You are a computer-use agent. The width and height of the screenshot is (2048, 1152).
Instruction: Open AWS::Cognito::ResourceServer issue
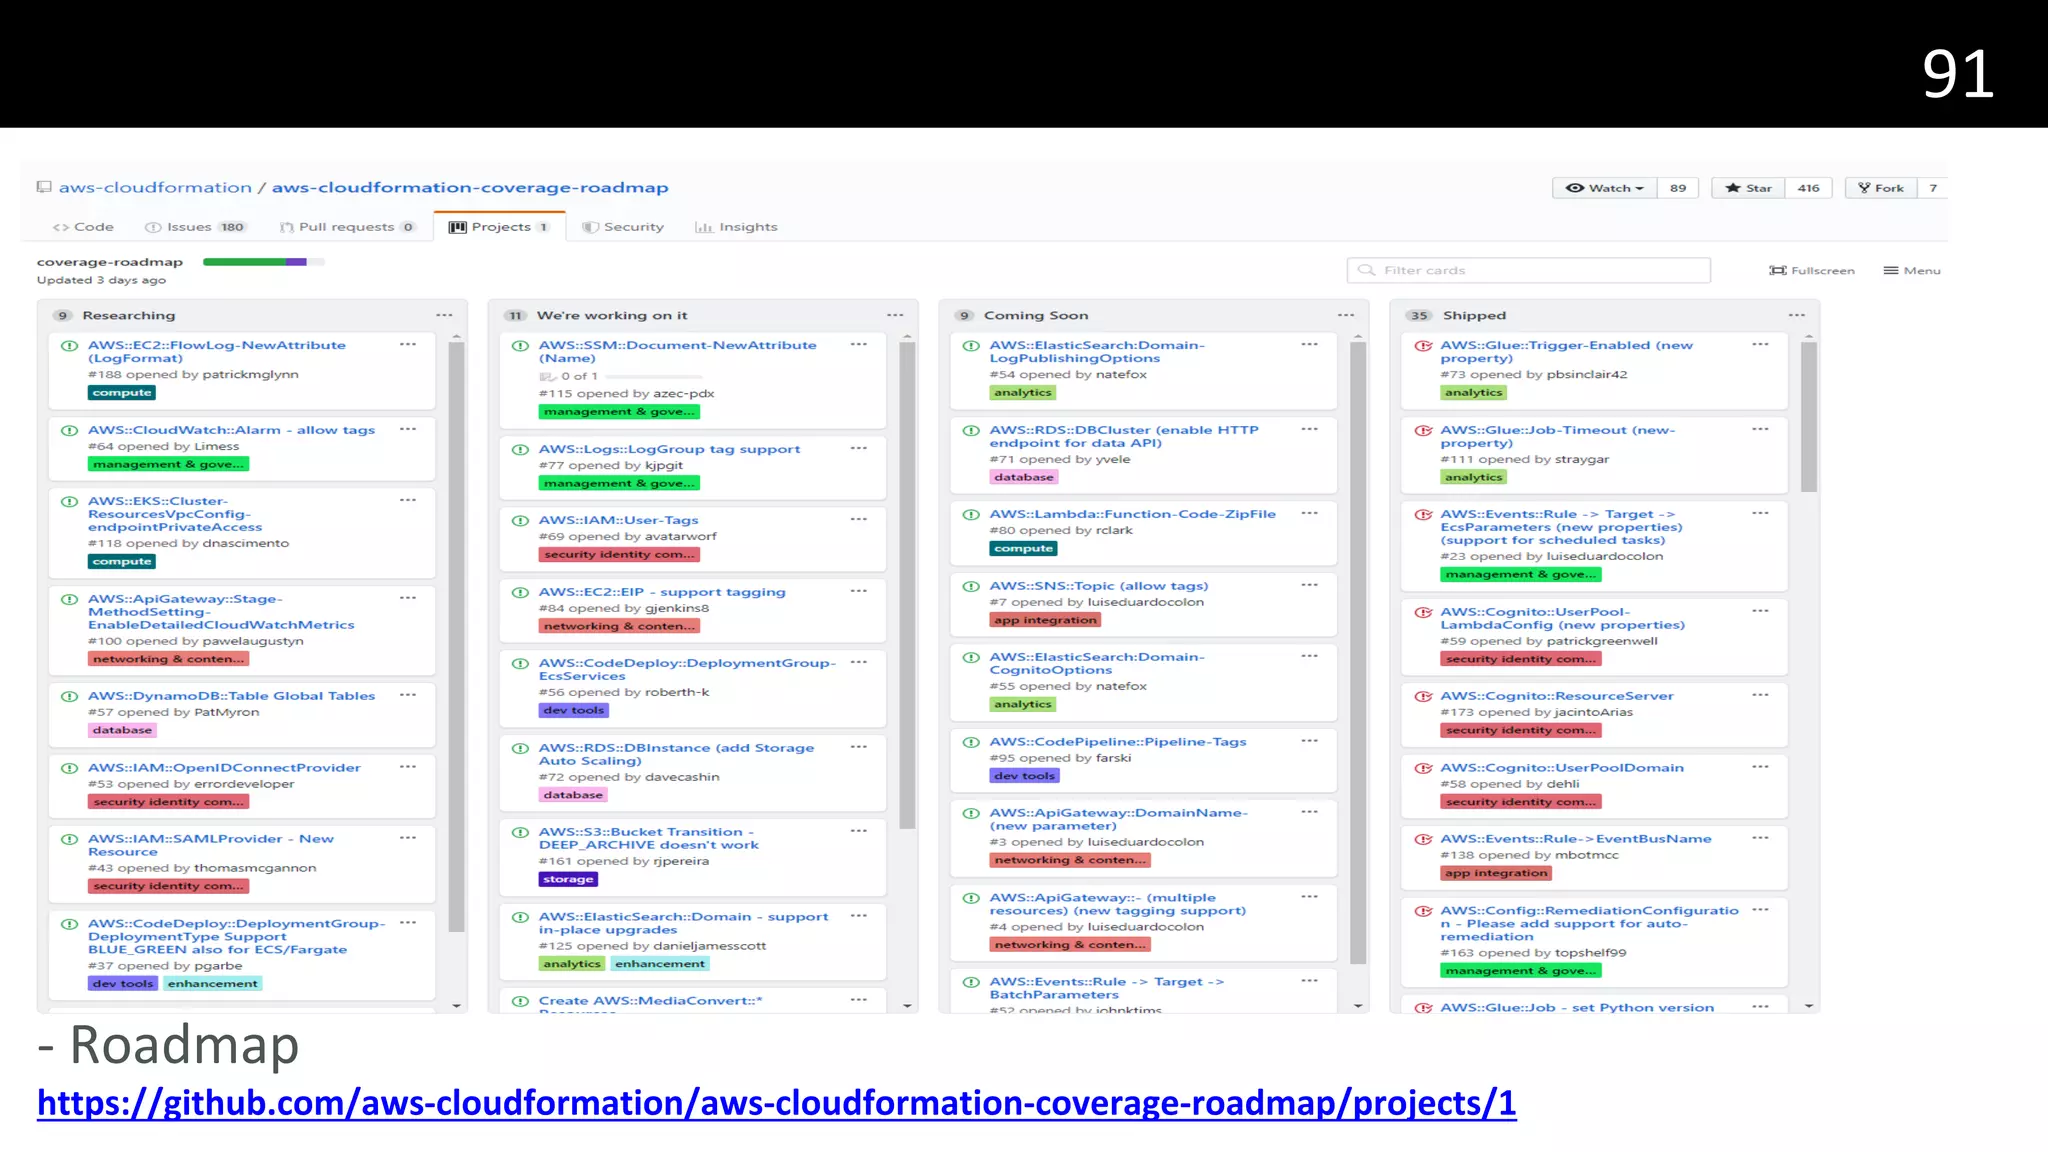tap(1556, 696)
